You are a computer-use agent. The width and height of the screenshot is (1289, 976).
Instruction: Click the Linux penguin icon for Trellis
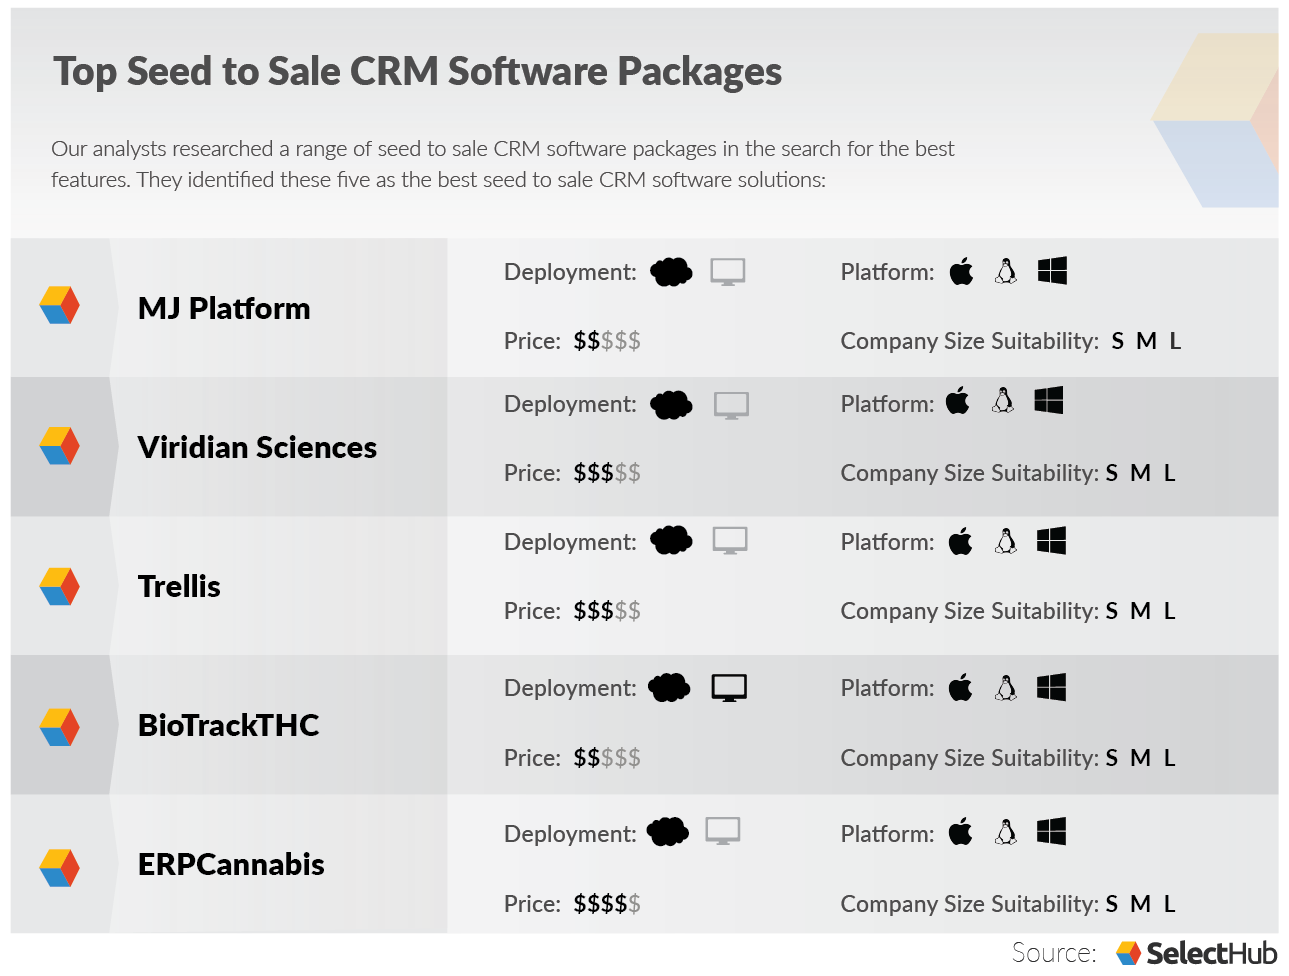[1006, 541]
